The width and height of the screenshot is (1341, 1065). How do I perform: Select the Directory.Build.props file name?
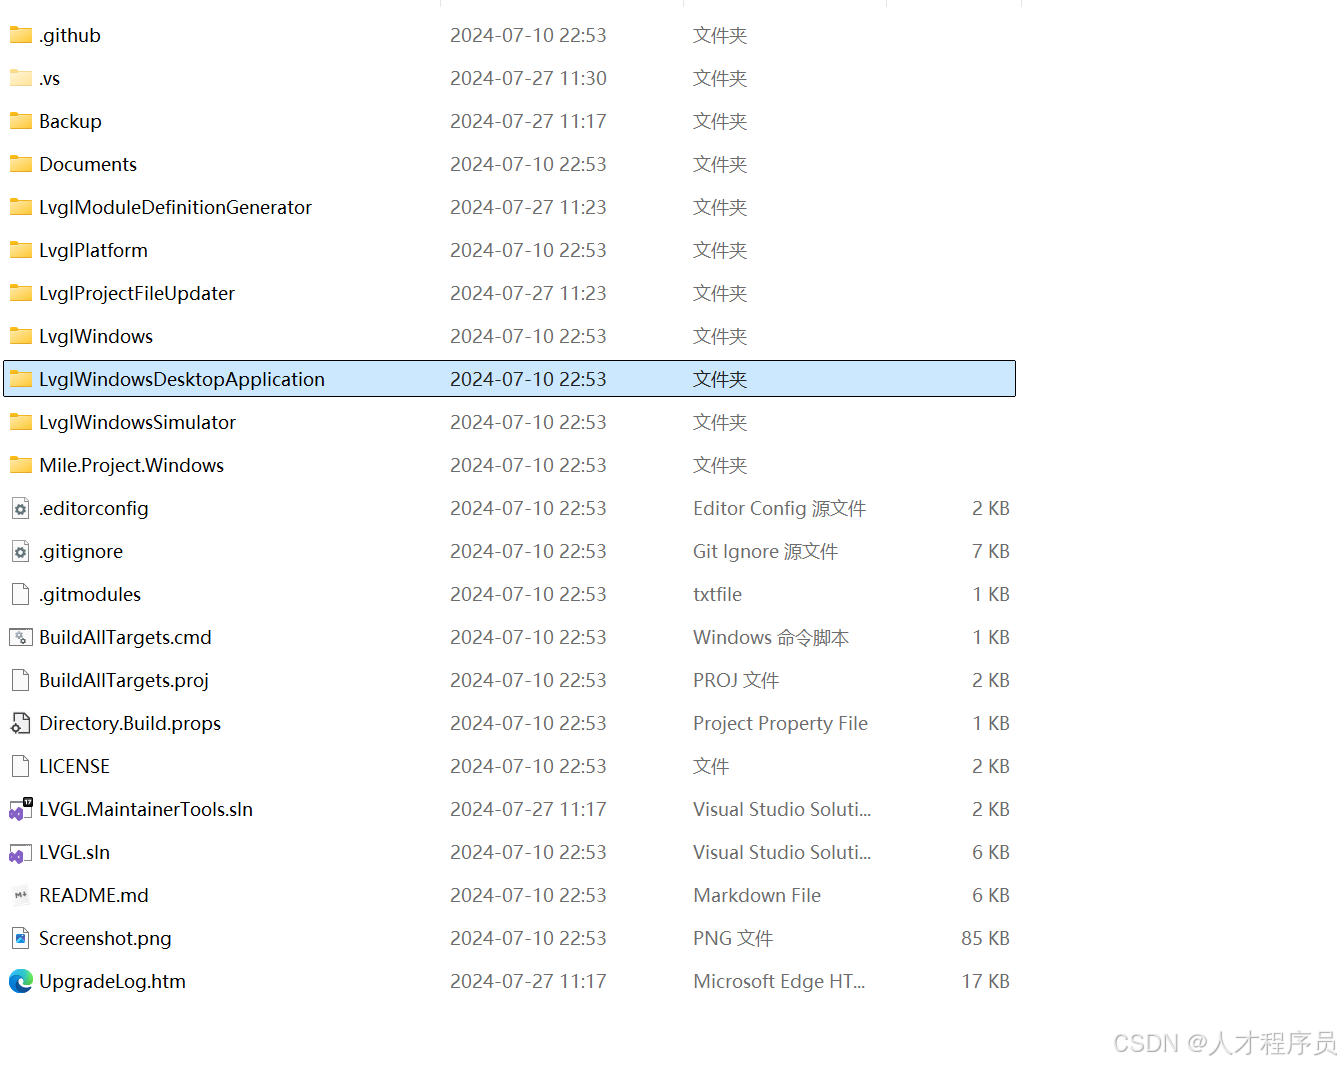coord(130,723)
